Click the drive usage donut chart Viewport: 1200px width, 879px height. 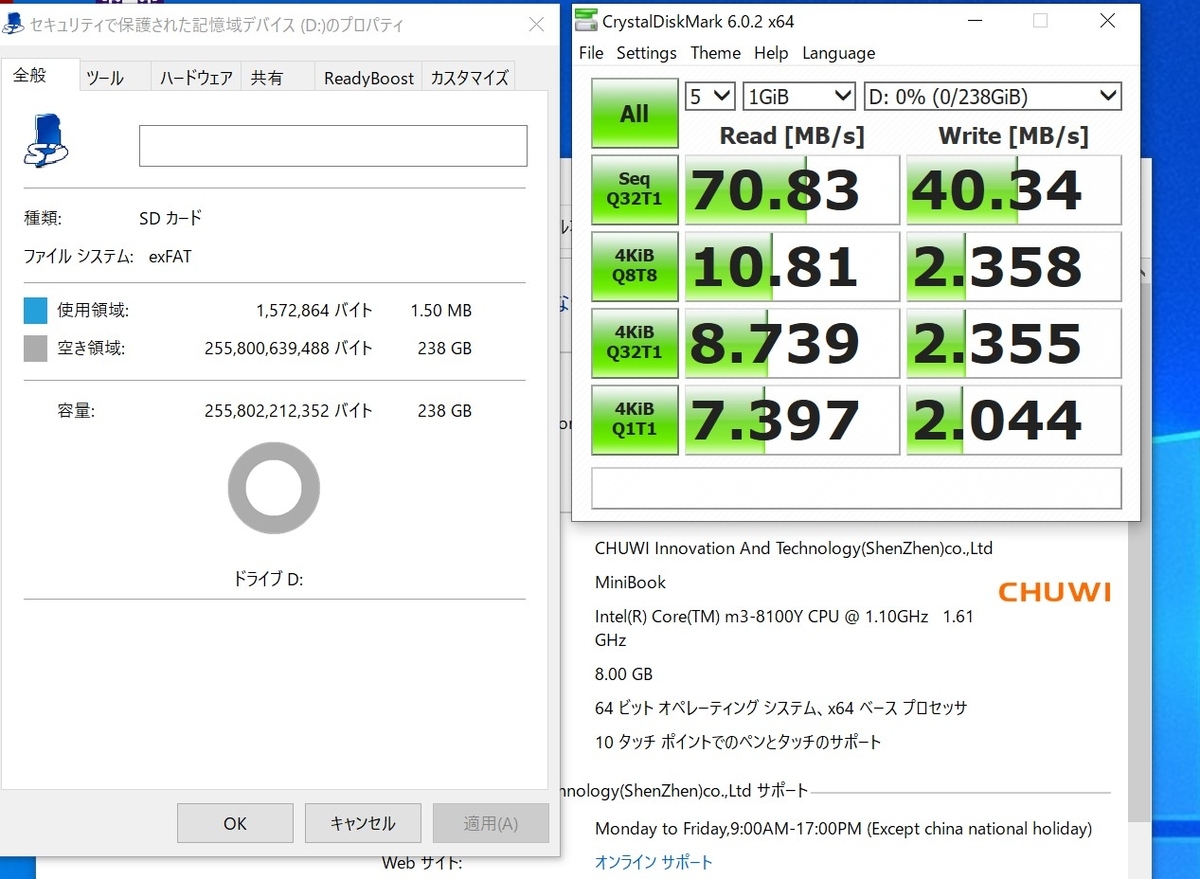(x=274, y=488)
